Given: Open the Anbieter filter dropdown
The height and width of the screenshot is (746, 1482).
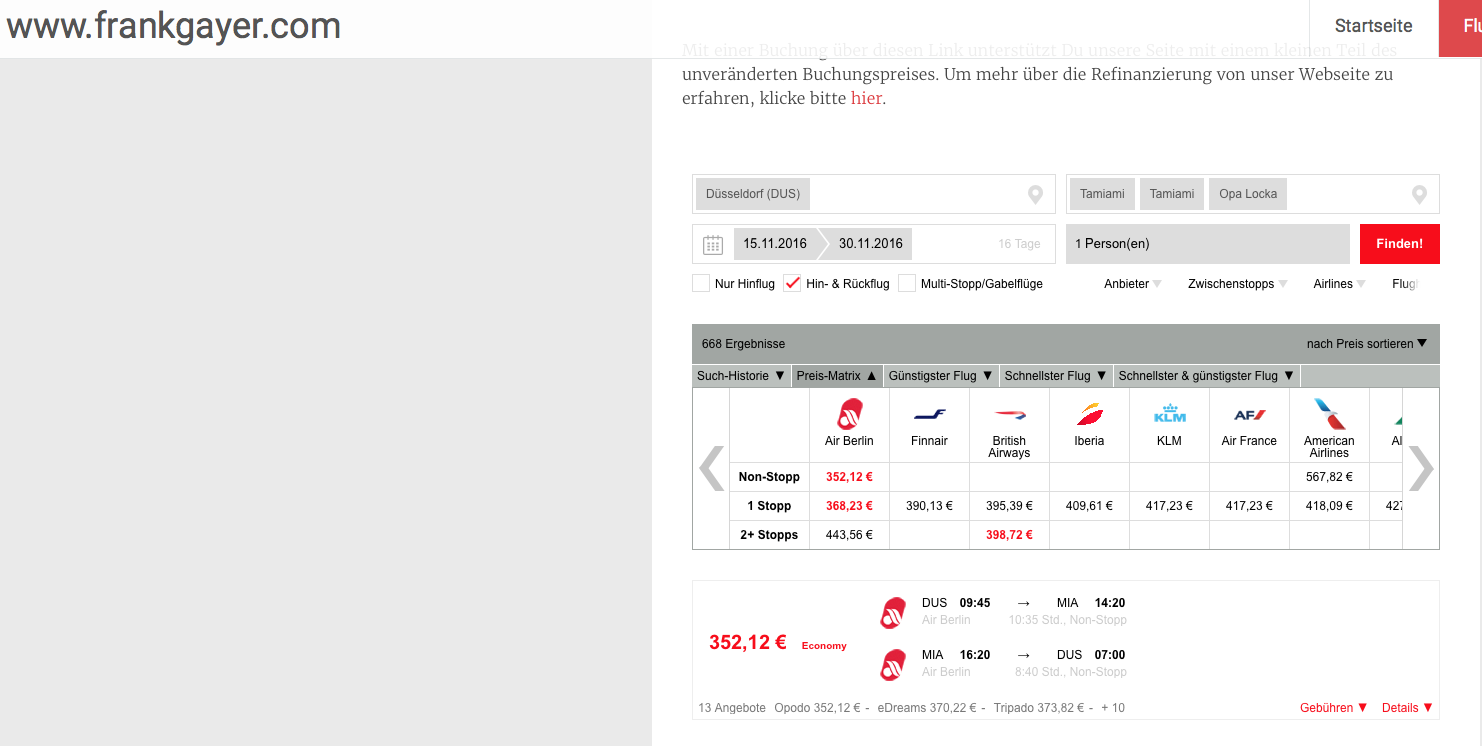Looking at the screenshot, I should coord(1132,284).
